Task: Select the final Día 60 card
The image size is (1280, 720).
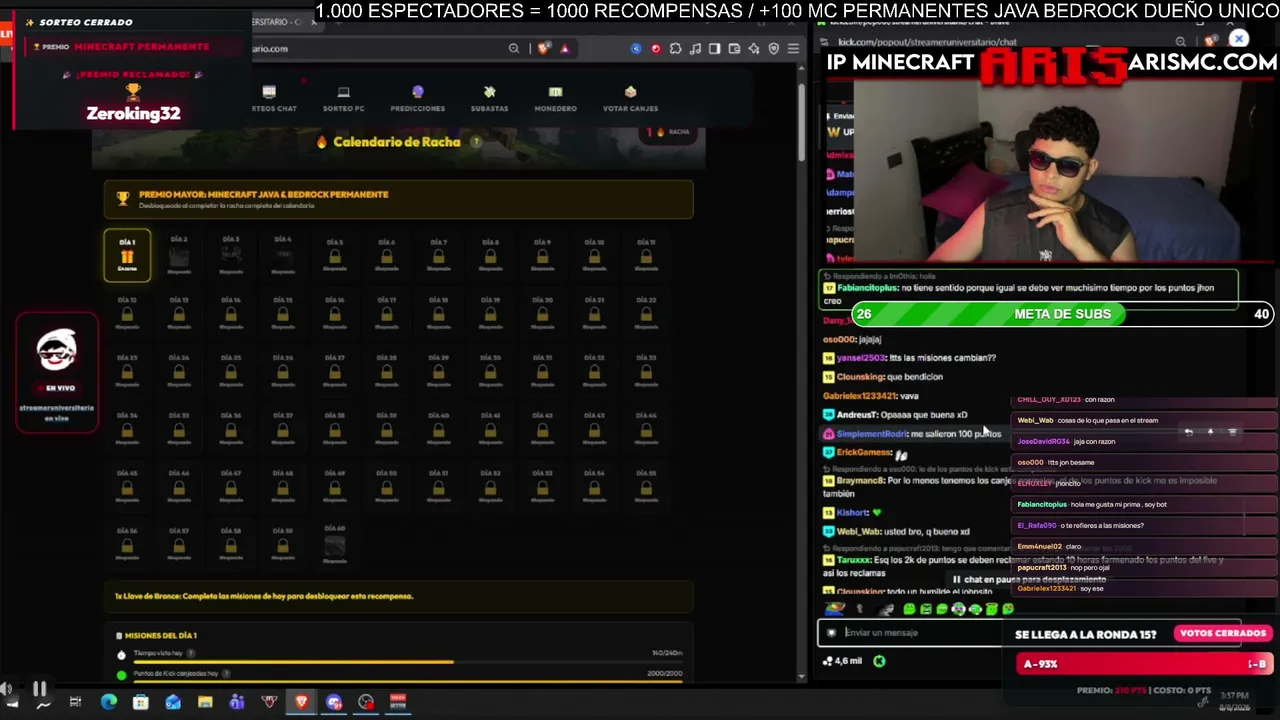Action: click(x=334, y=544)
